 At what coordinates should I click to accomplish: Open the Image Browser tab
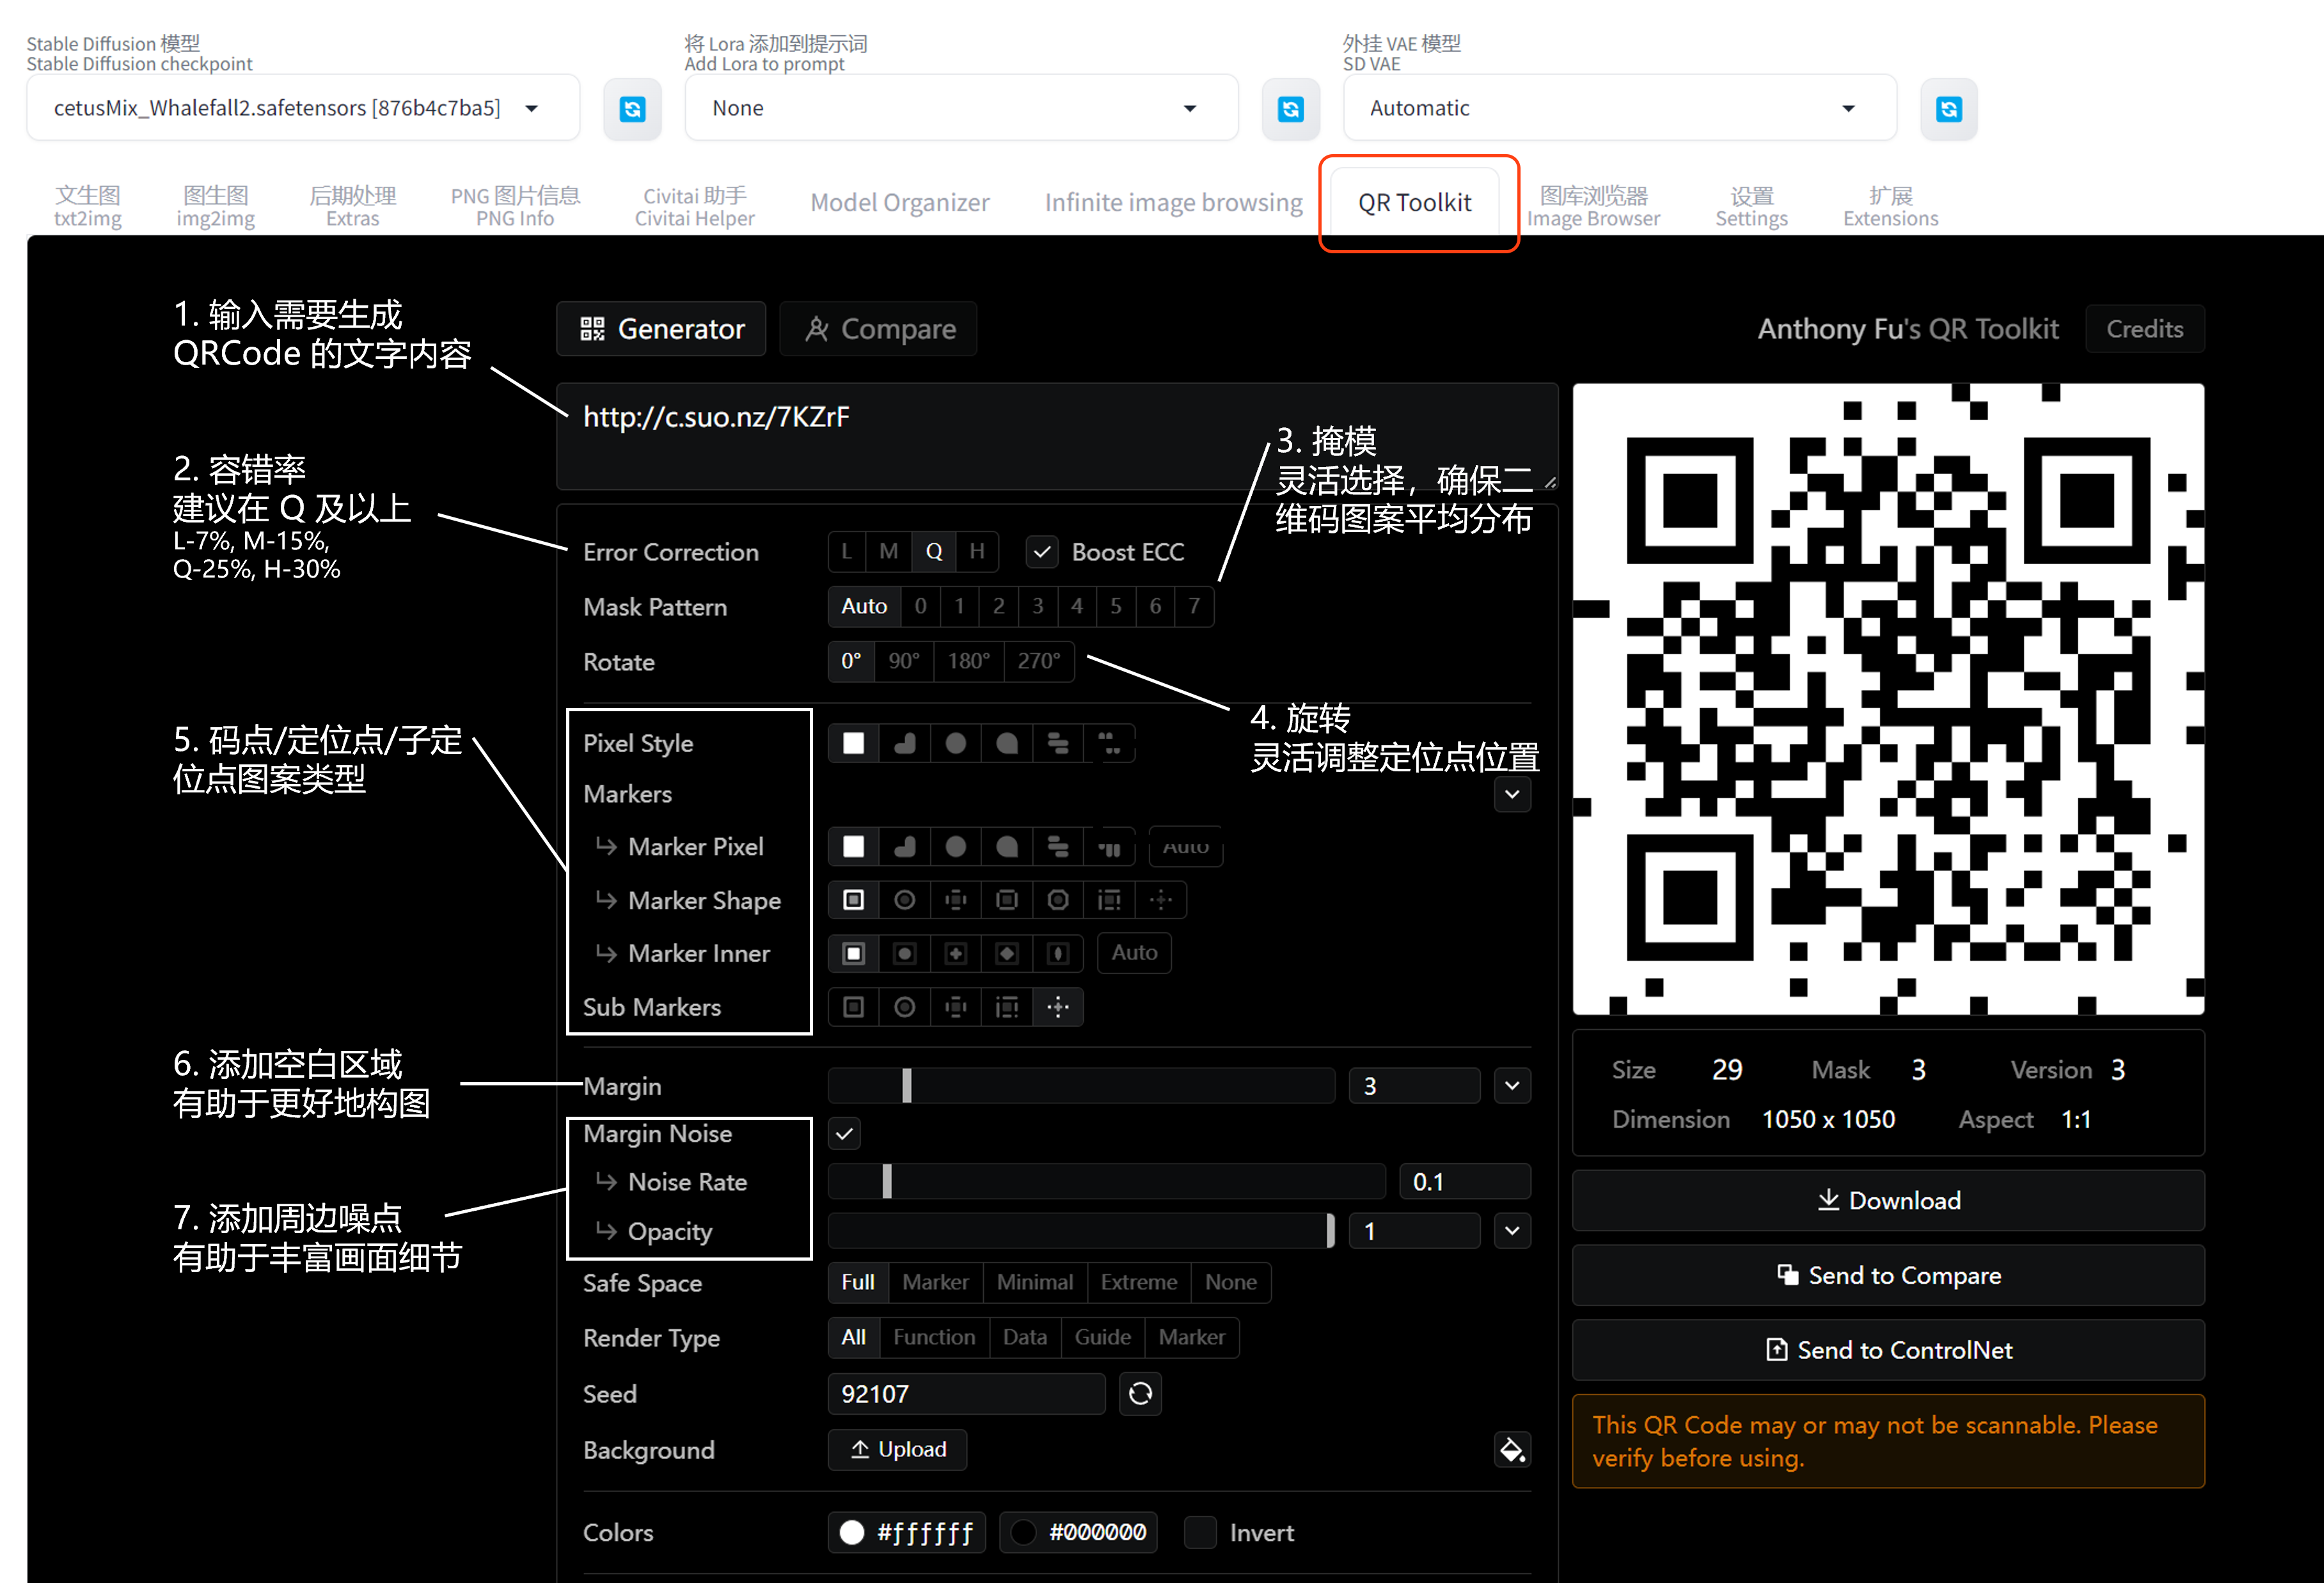pos(1593,205)
